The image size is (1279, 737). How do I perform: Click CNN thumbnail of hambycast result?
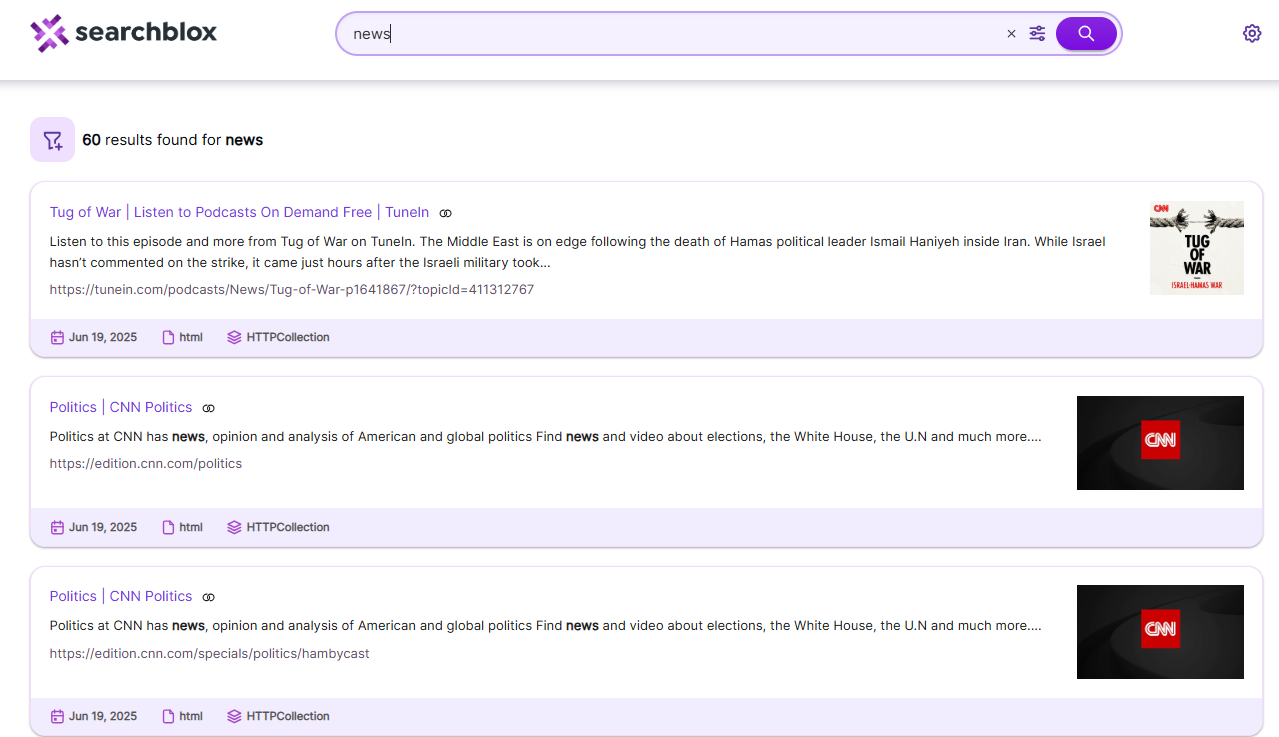coord(1160,632)
